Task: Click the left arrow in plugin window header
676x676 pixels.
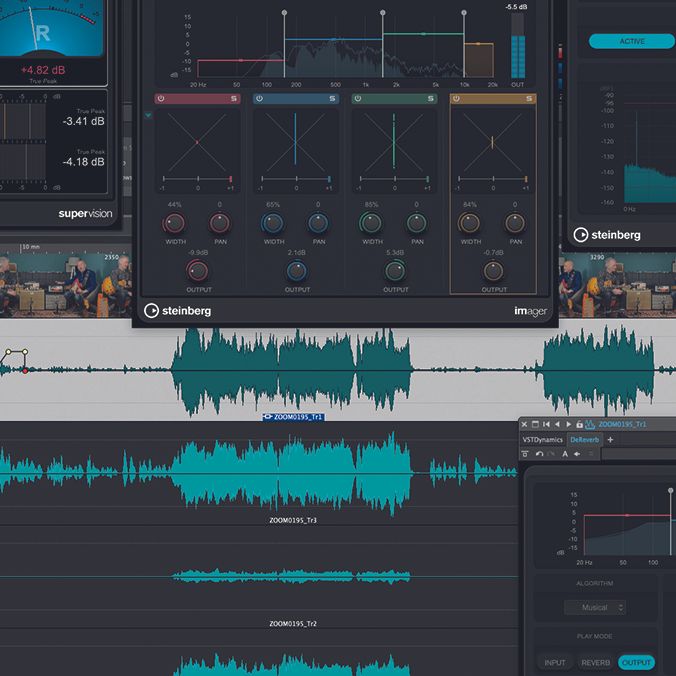Action: 557,424
